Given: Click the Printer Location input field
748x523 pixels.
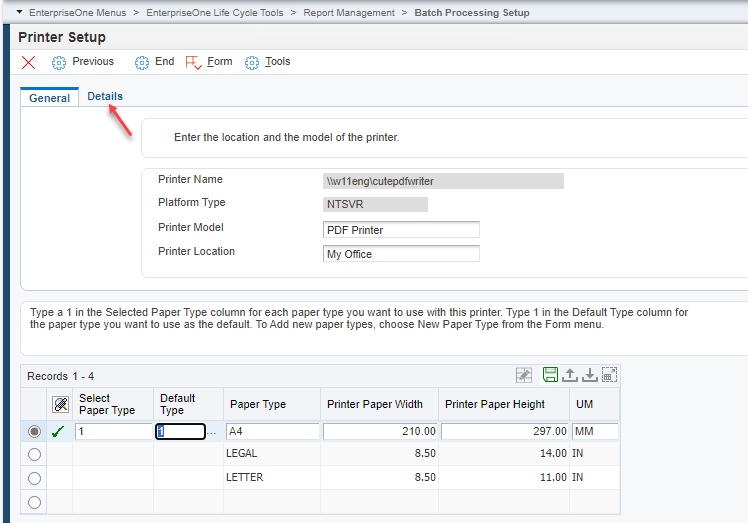Looking at the screenshot, I should click(x=401, y=254).
